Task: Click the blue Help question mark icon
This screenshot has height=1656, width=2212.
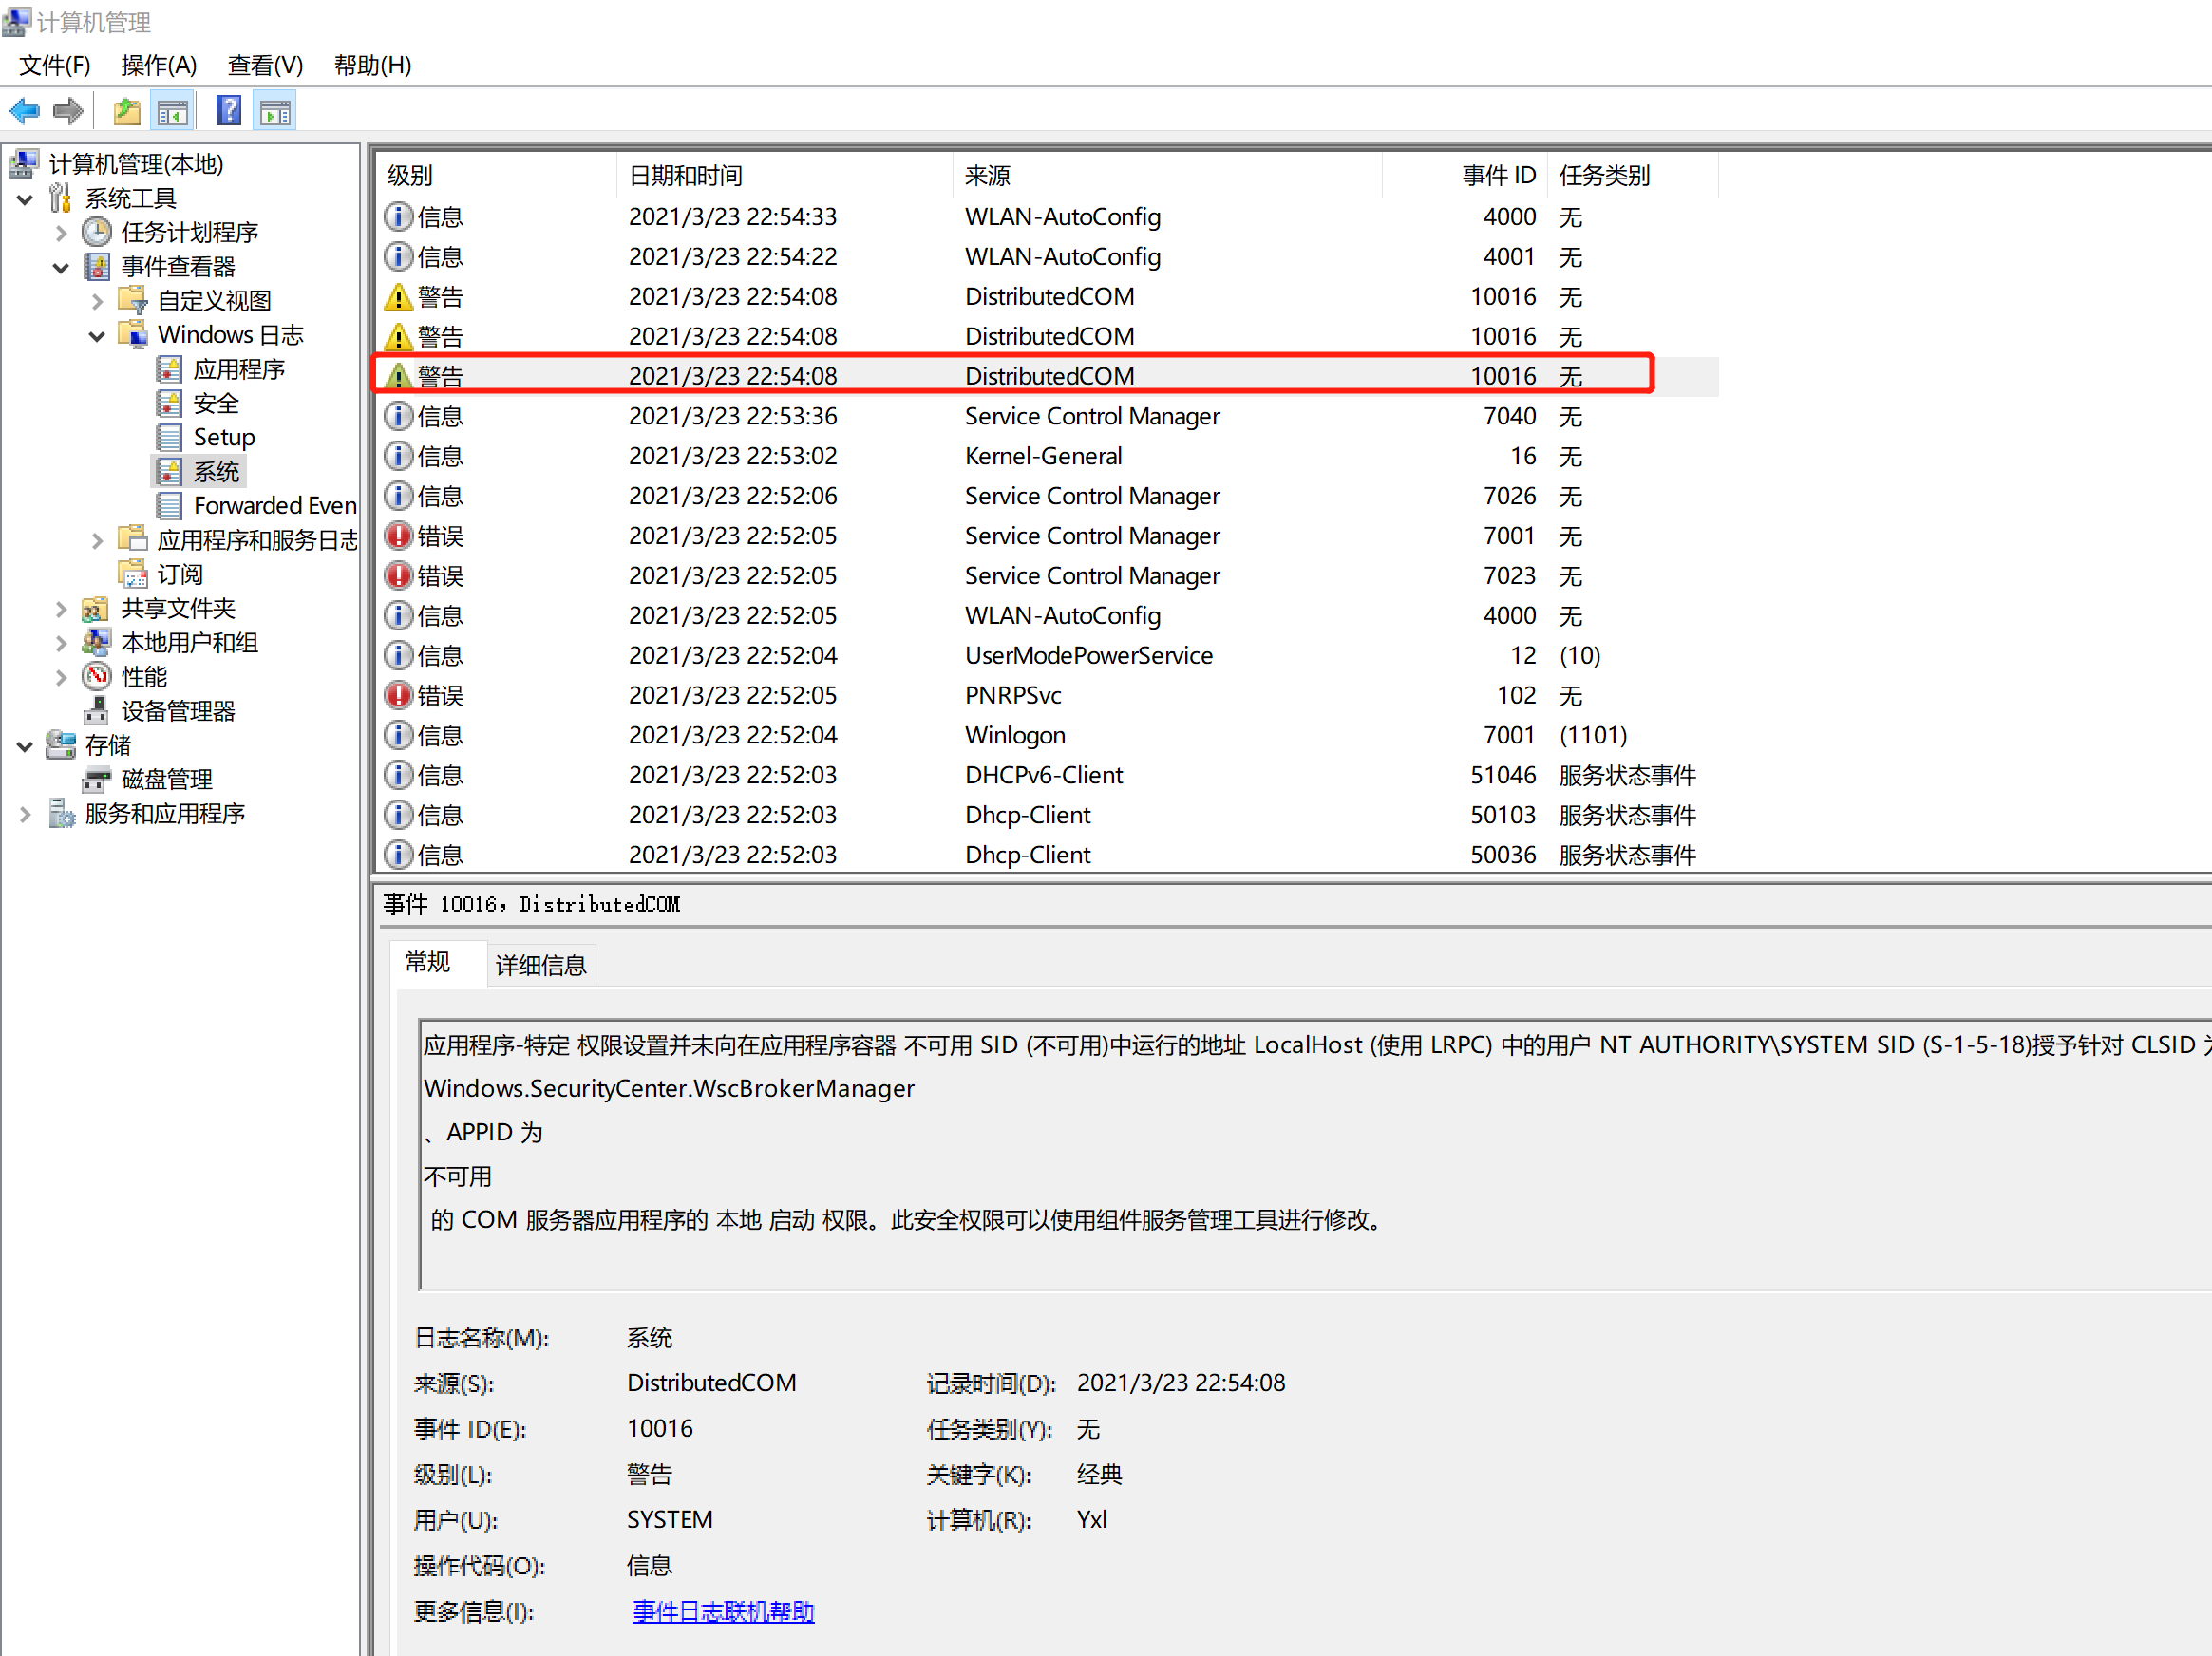Action: 228,111
